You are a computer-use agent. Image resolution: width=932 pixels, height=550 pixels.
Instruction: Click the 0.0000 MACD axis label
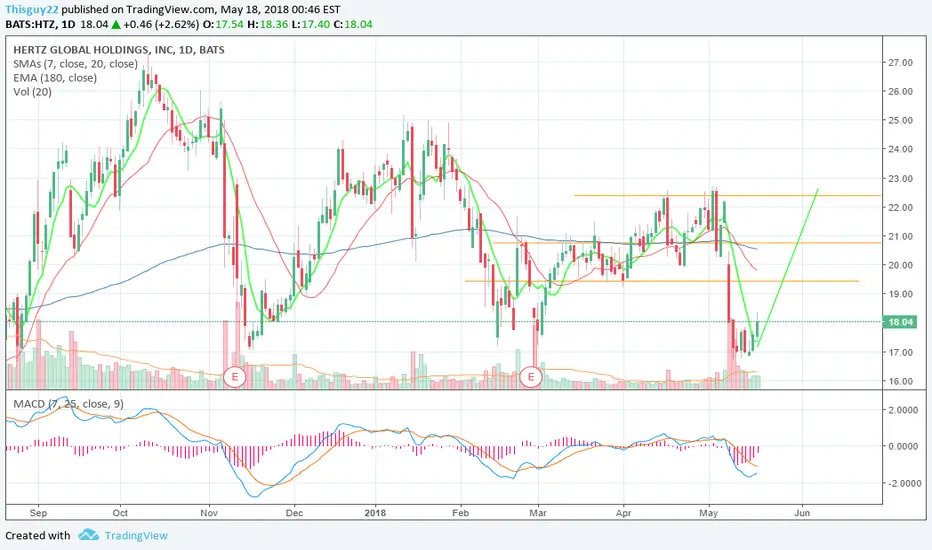click(x=903, y=446)
